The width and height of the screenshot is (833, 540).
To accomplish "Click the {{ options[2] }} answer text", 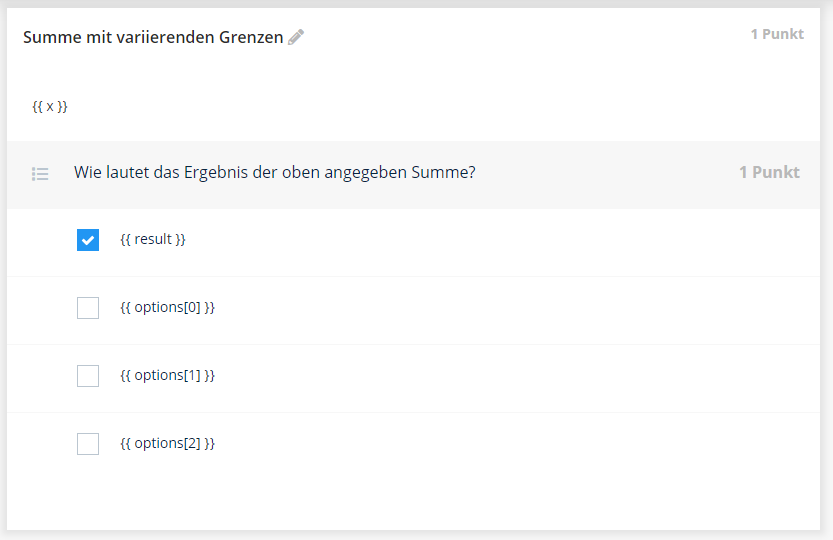I will click(167, 443).
